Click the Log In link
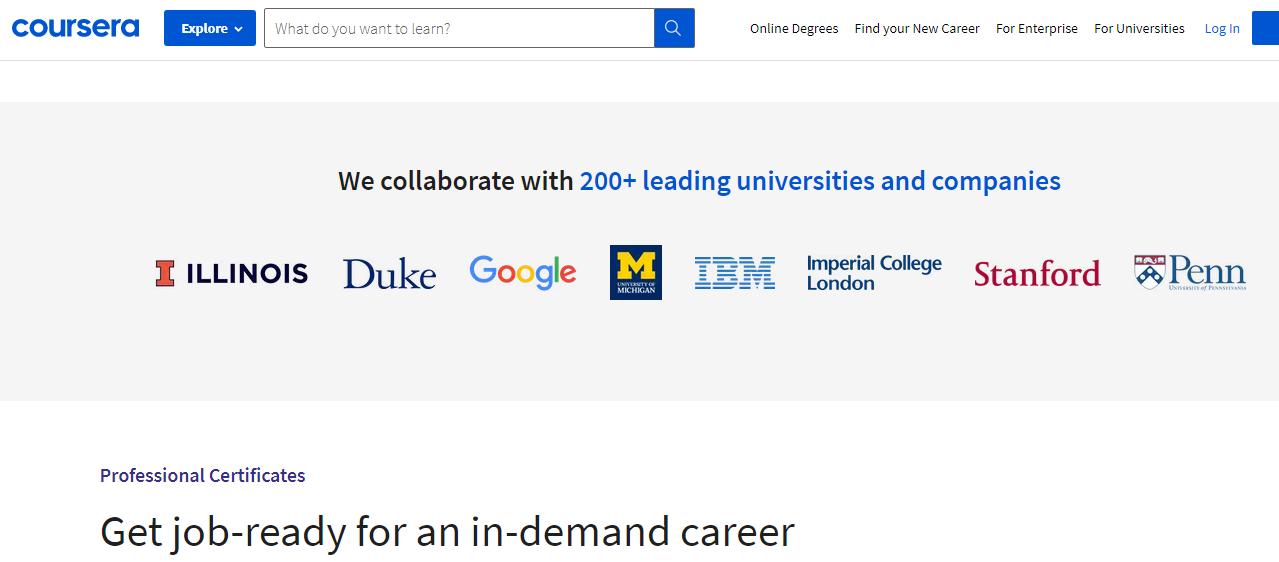 point(1221,29)
